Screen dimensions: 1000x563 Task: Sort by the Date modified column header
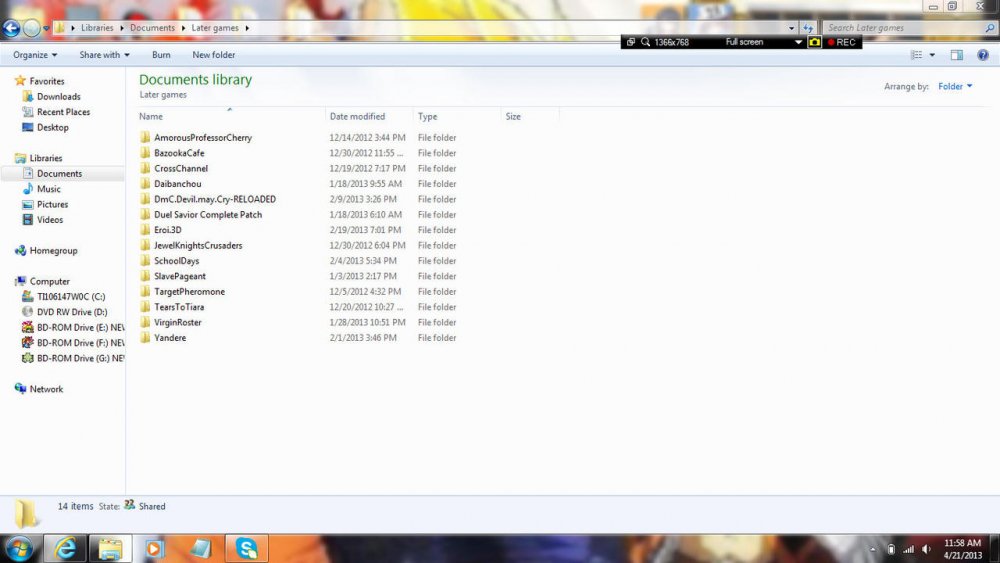click(x=357, y=117)
